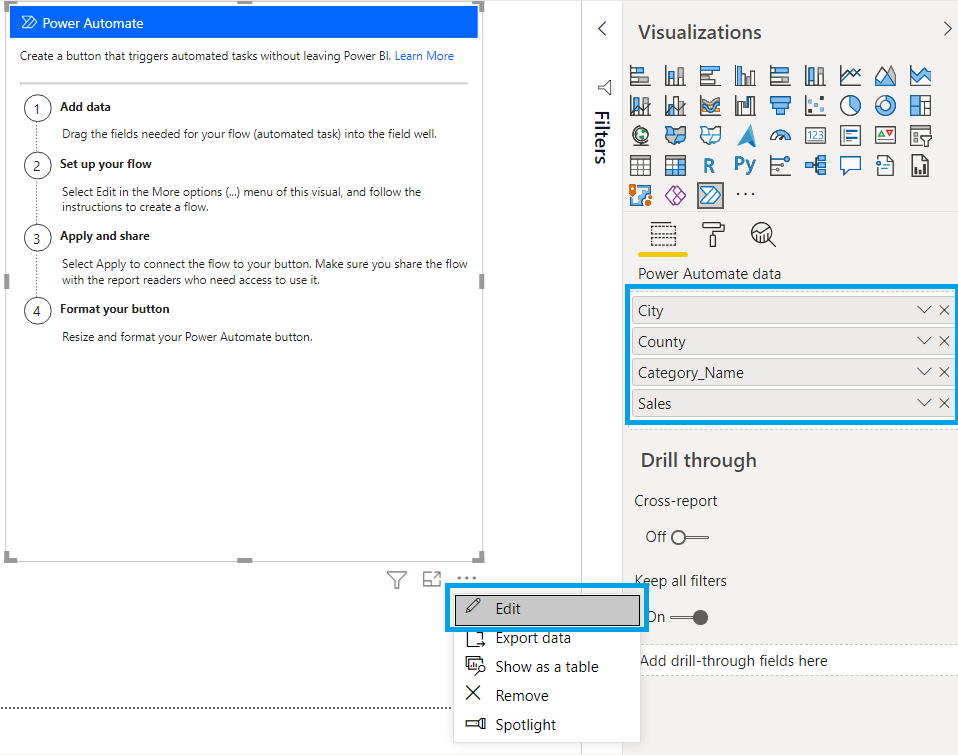Image resolution: width=958 pixels, height=755 pixels.
Task: Select the scatter chart visual
Action: (815, 106)
